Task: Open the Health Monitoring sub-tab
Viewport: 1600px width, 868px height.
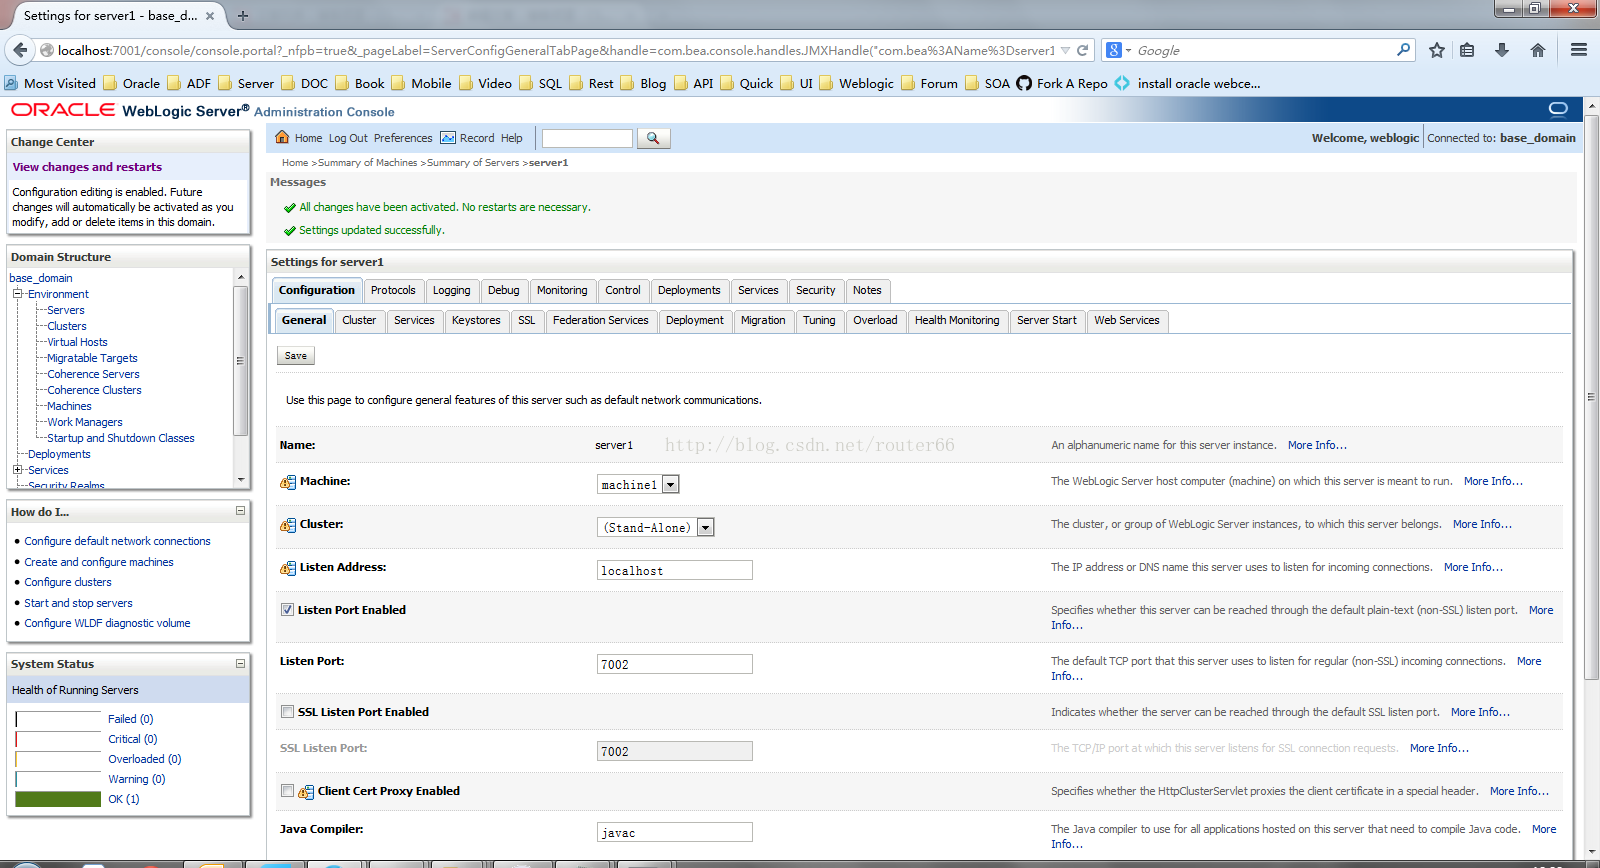Action: click(x=957, y=320)
